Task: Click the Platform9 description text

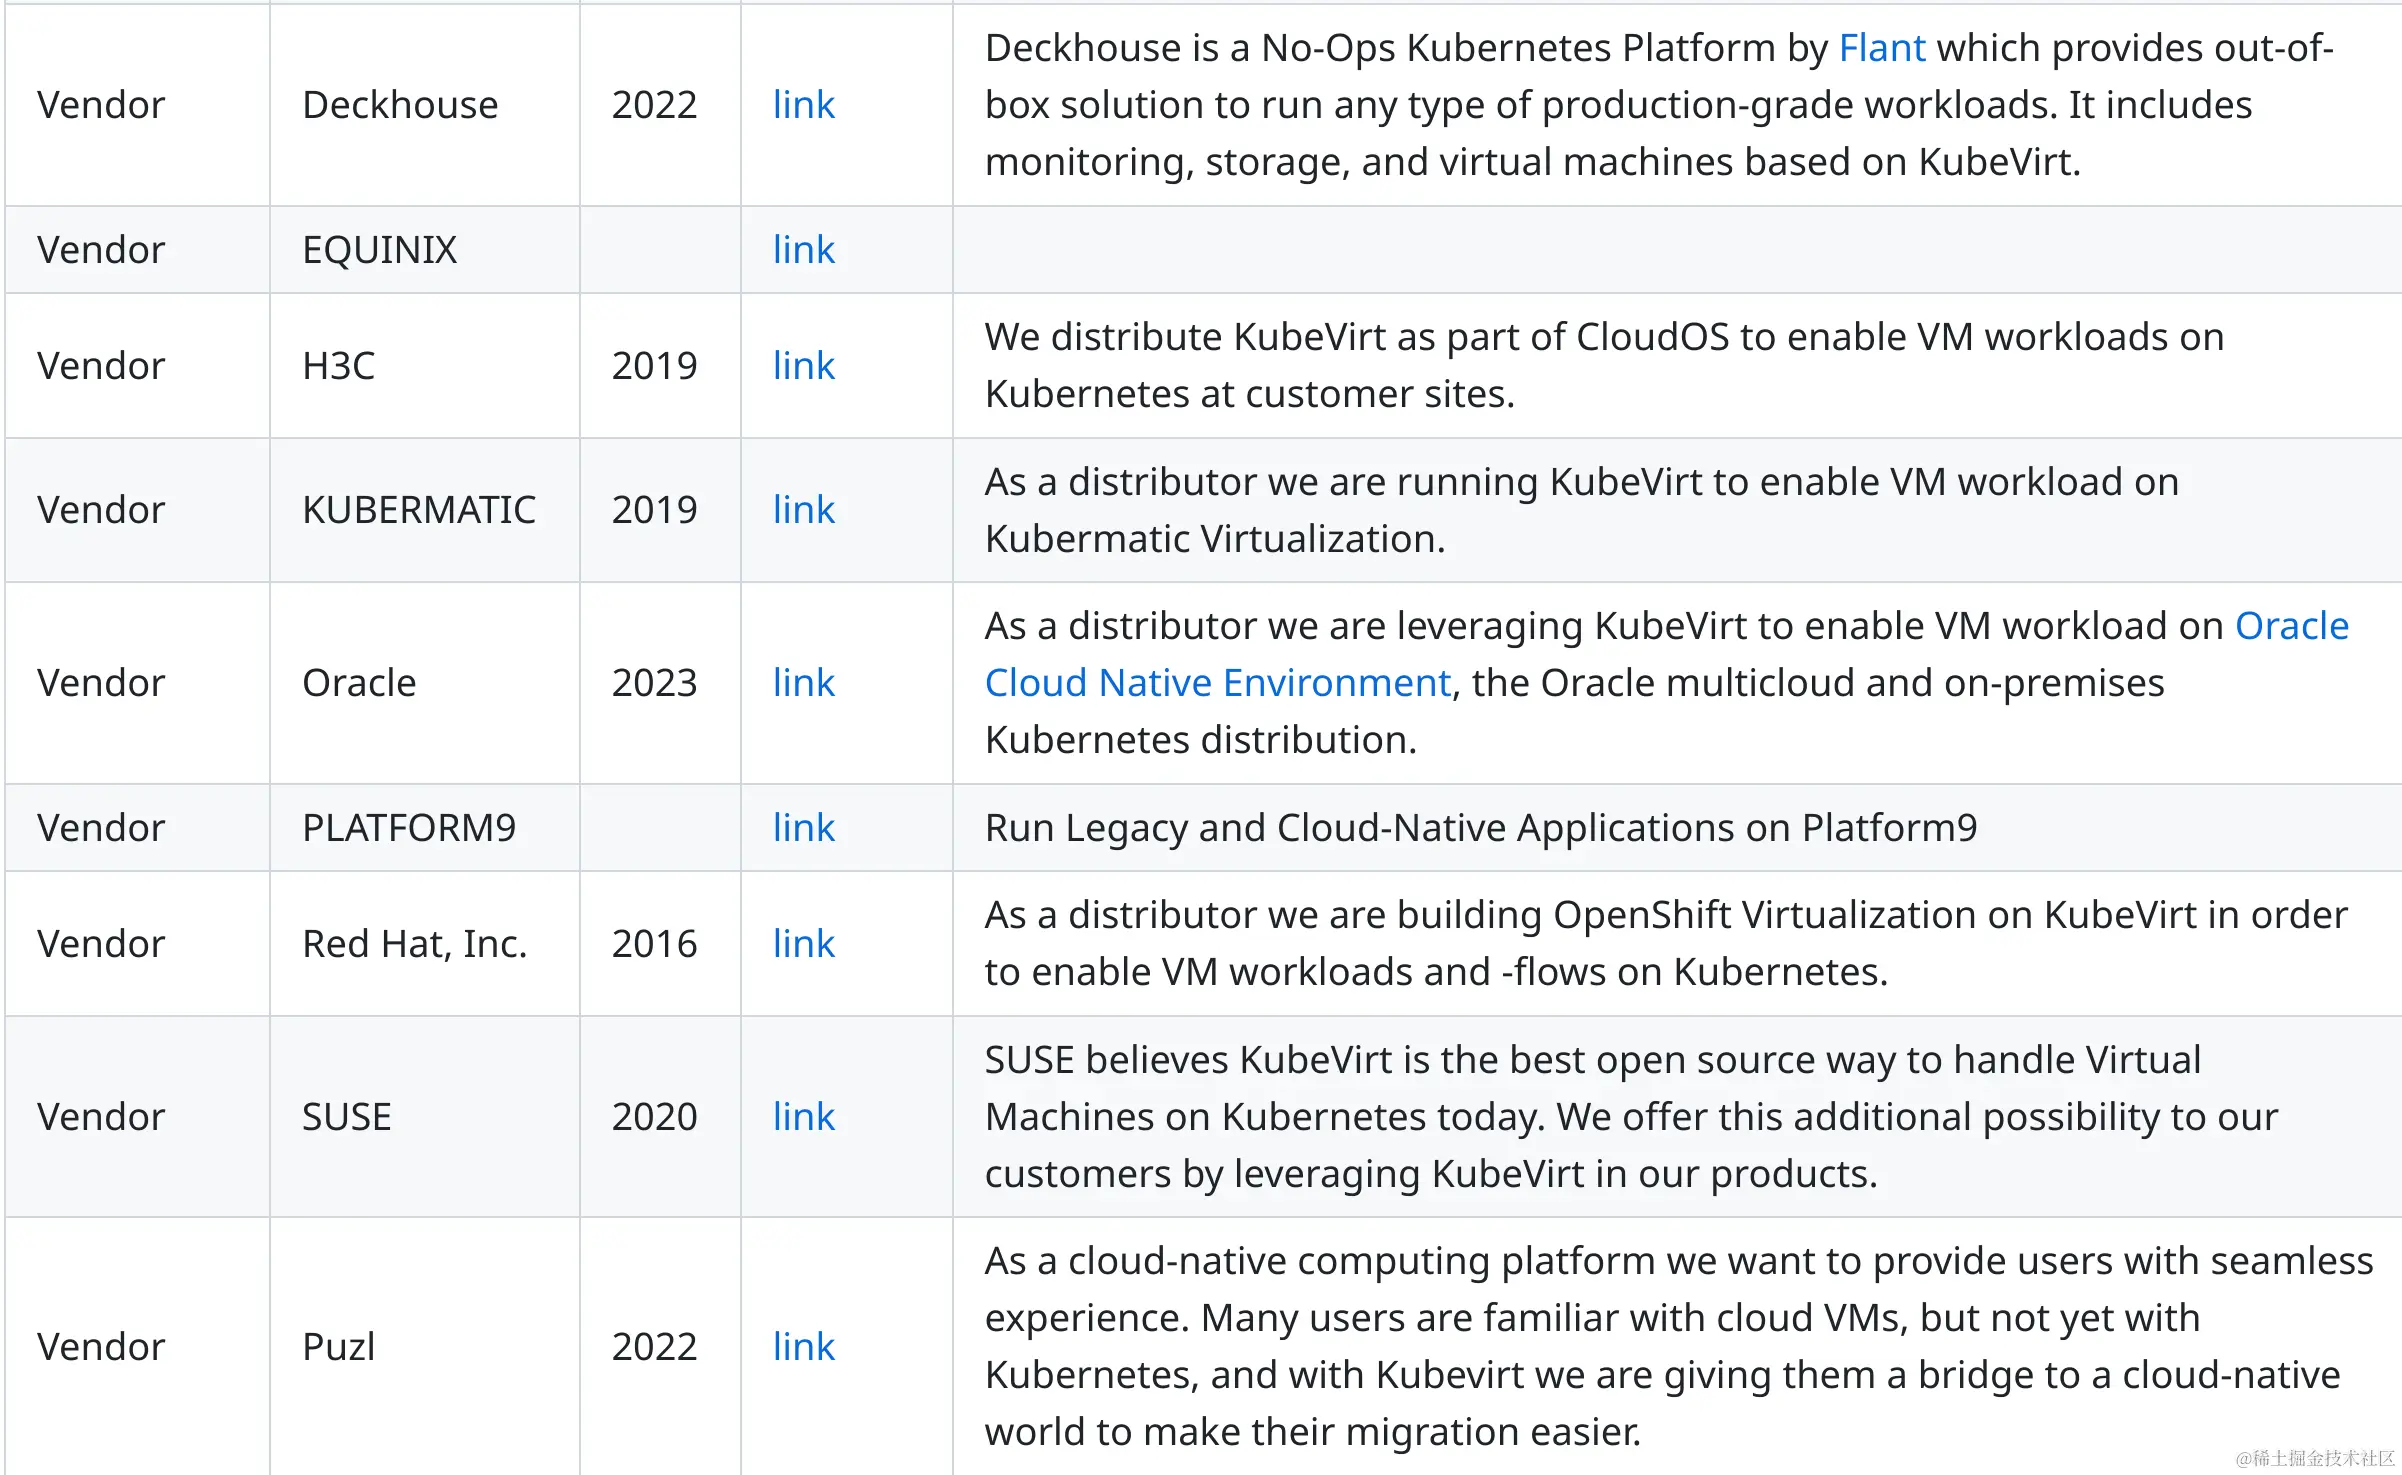Action: pyautogui.click(x=1480, y=828)
